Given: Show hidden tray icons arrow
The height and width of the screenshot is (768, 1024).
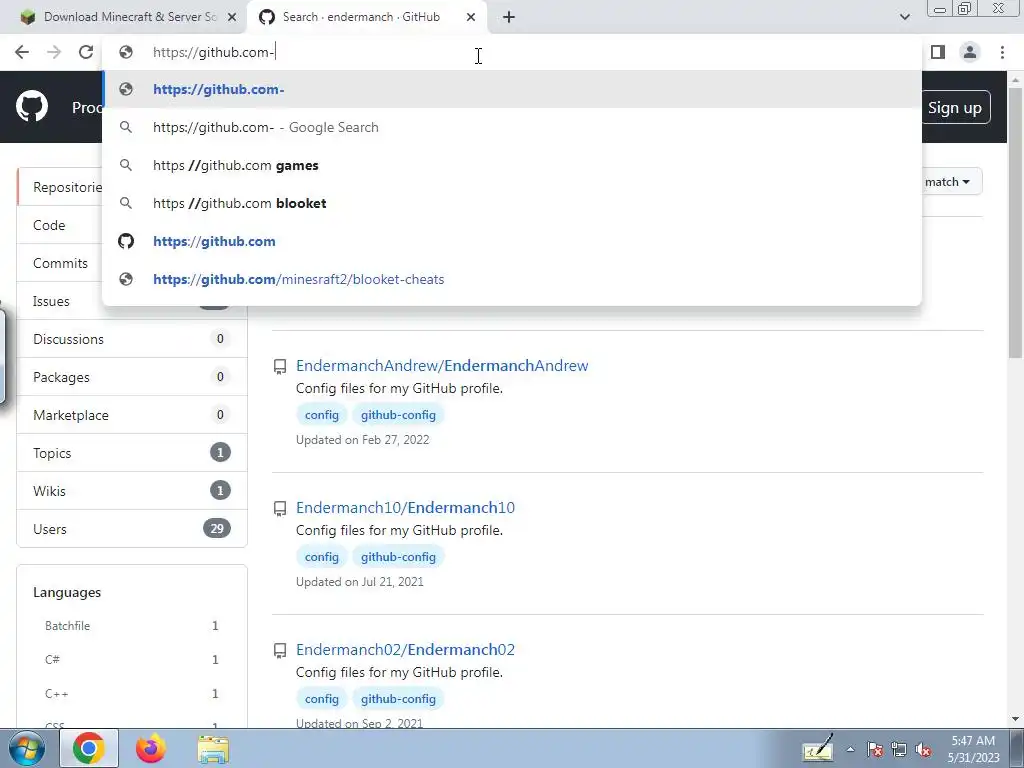Looking at the screenshot, I should [x=850, y=749].
